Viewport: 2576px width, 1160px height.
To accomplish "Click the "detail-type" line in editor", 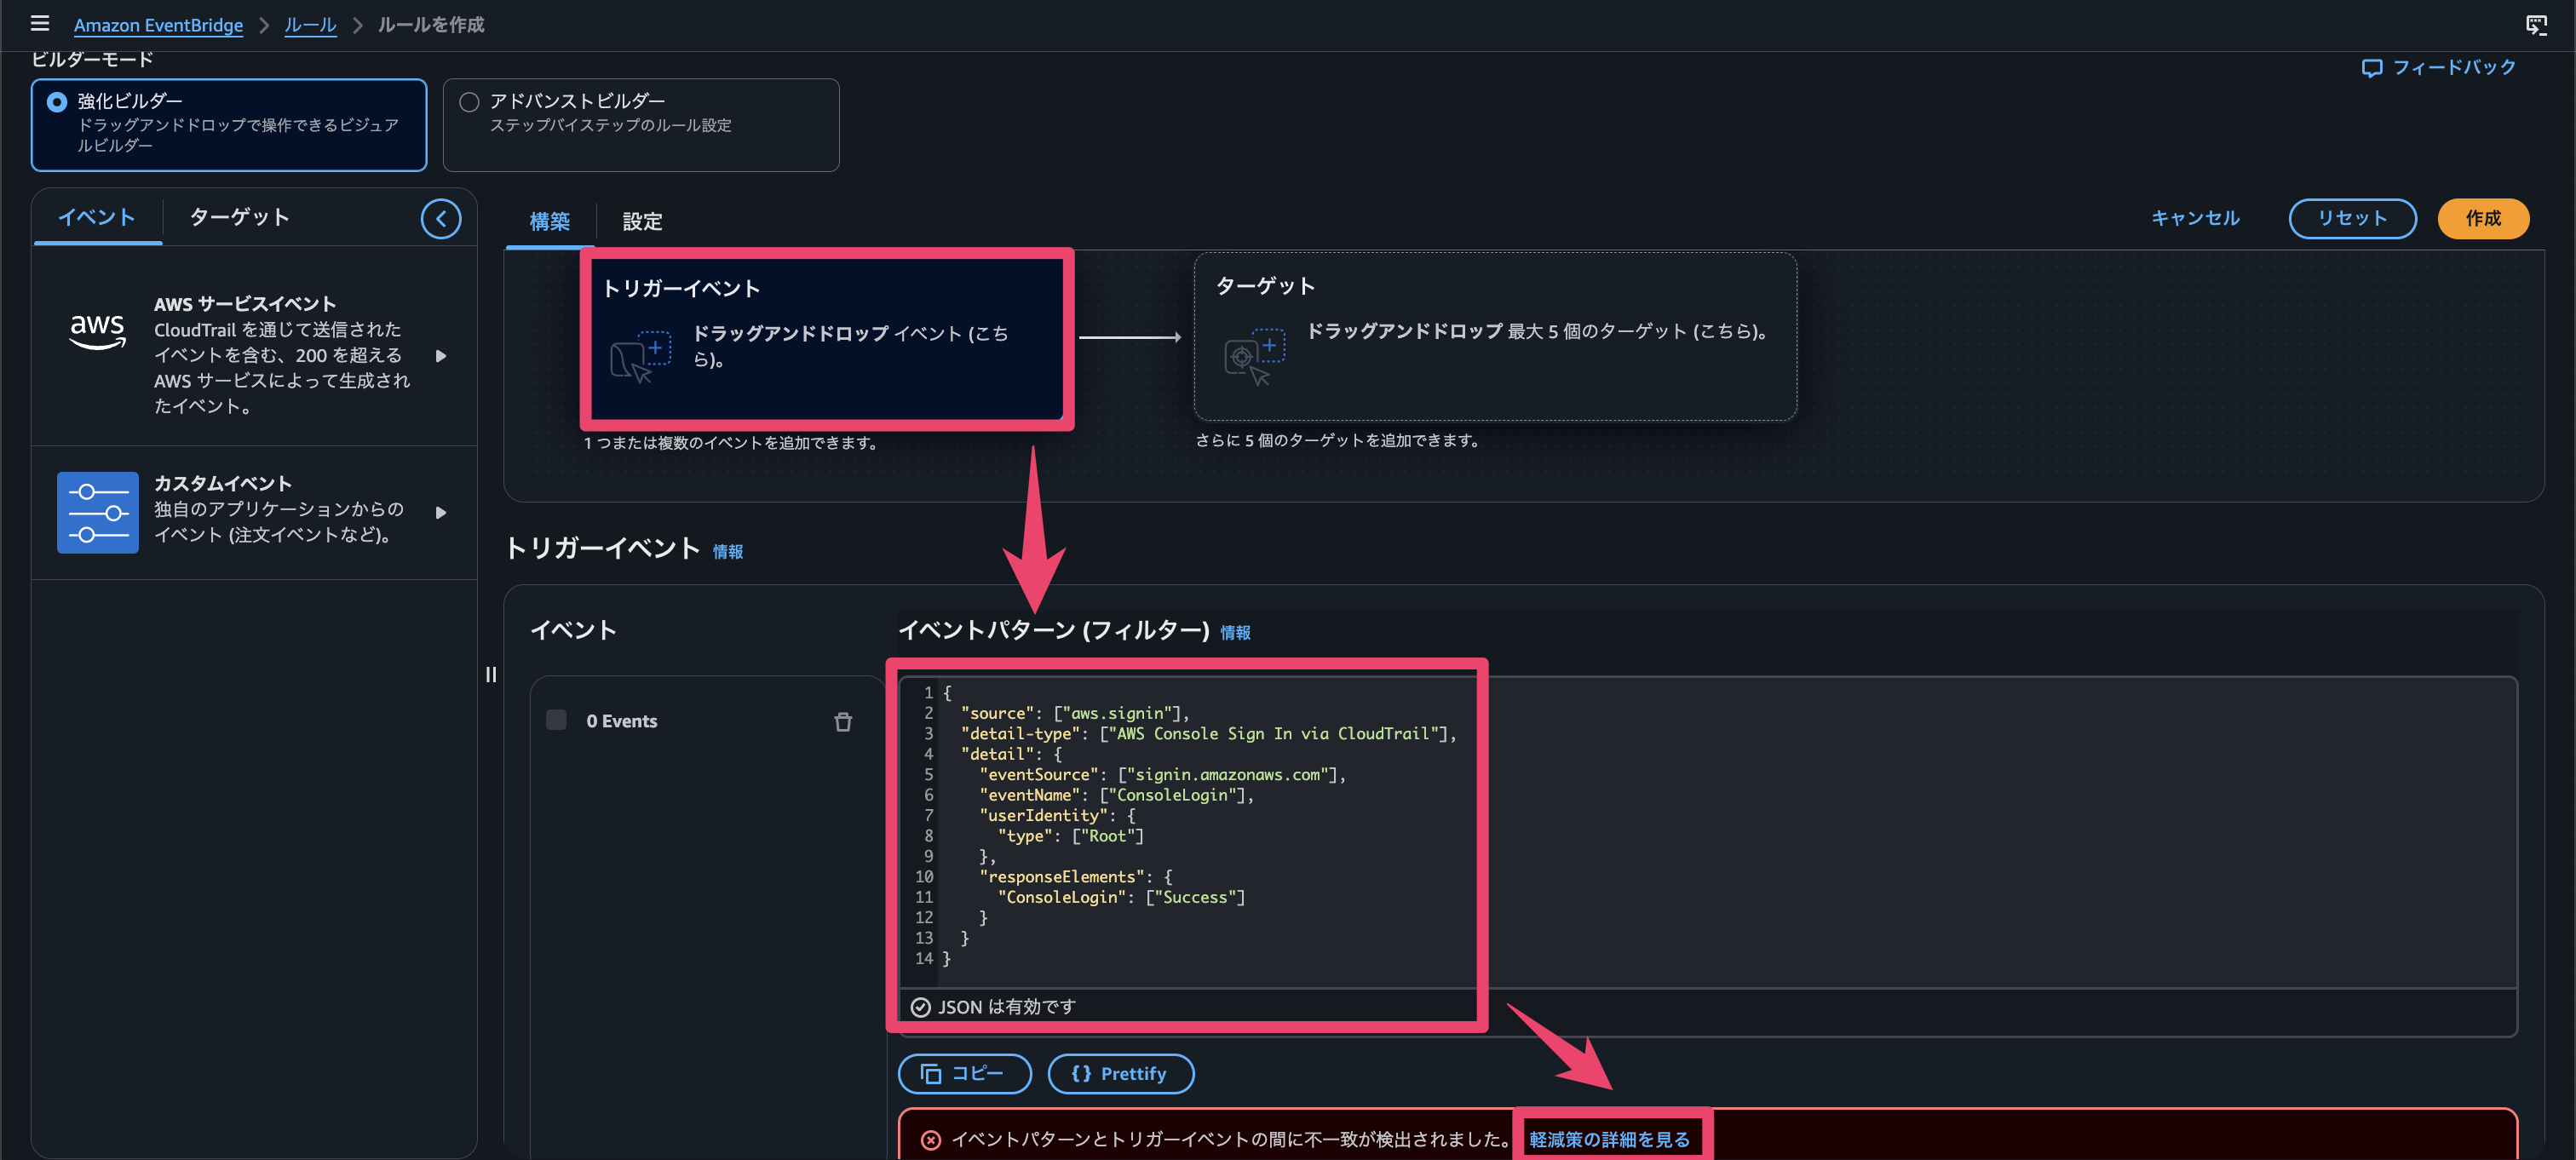I will tap(1208, 734).
